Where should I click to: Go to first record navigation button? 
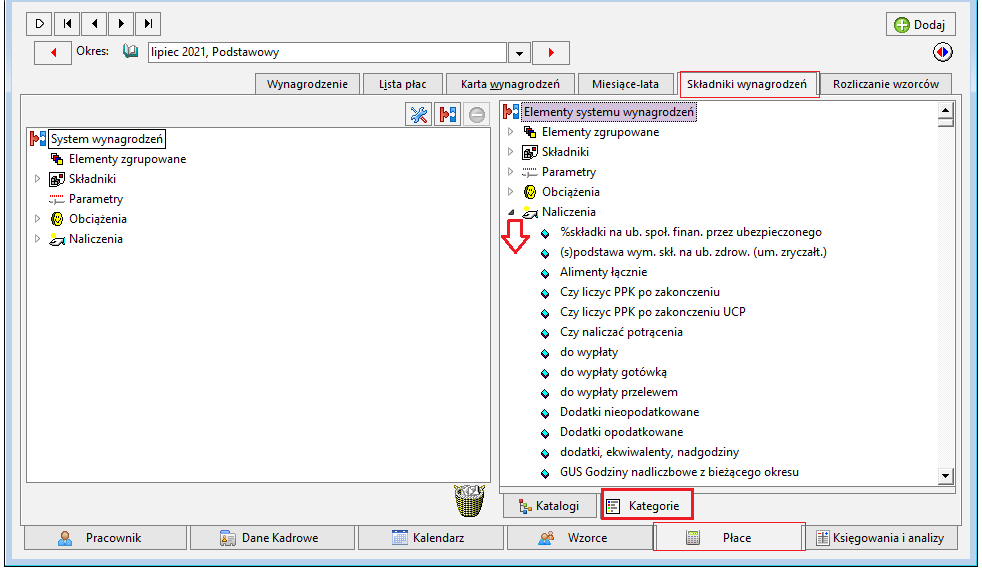67,24
